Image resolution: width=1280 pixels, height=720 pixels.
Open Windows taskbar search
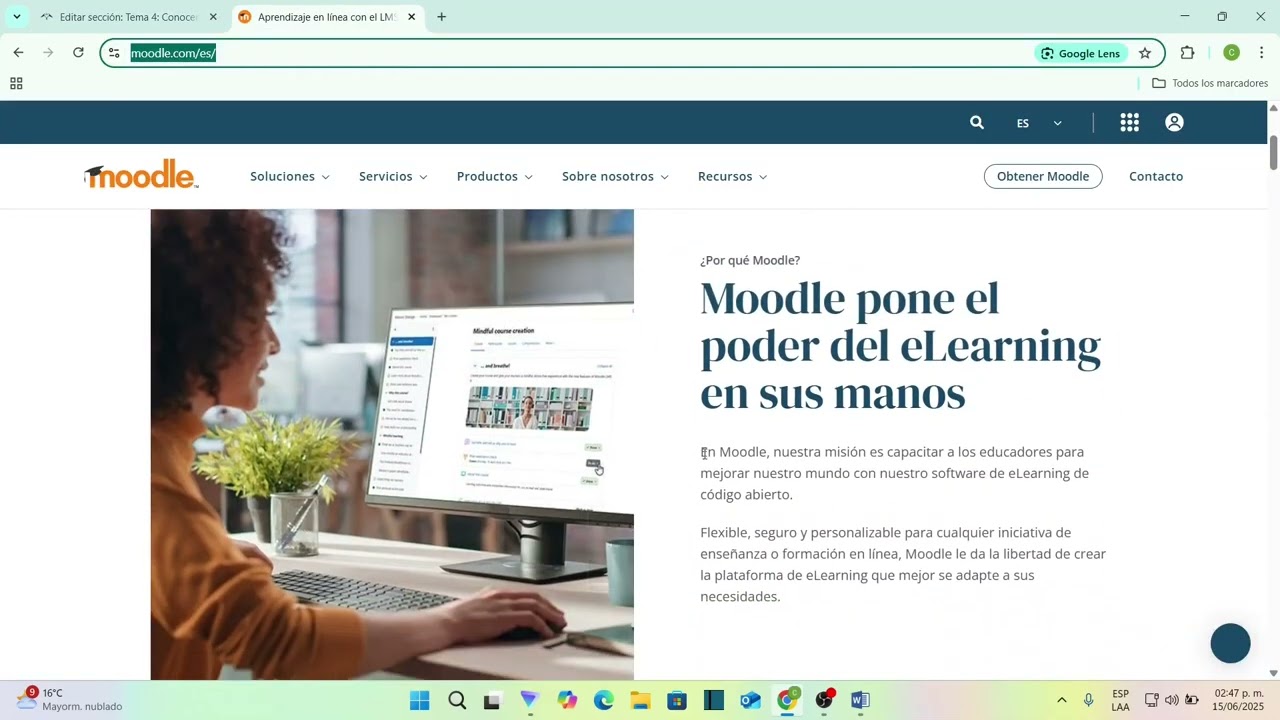457,700
